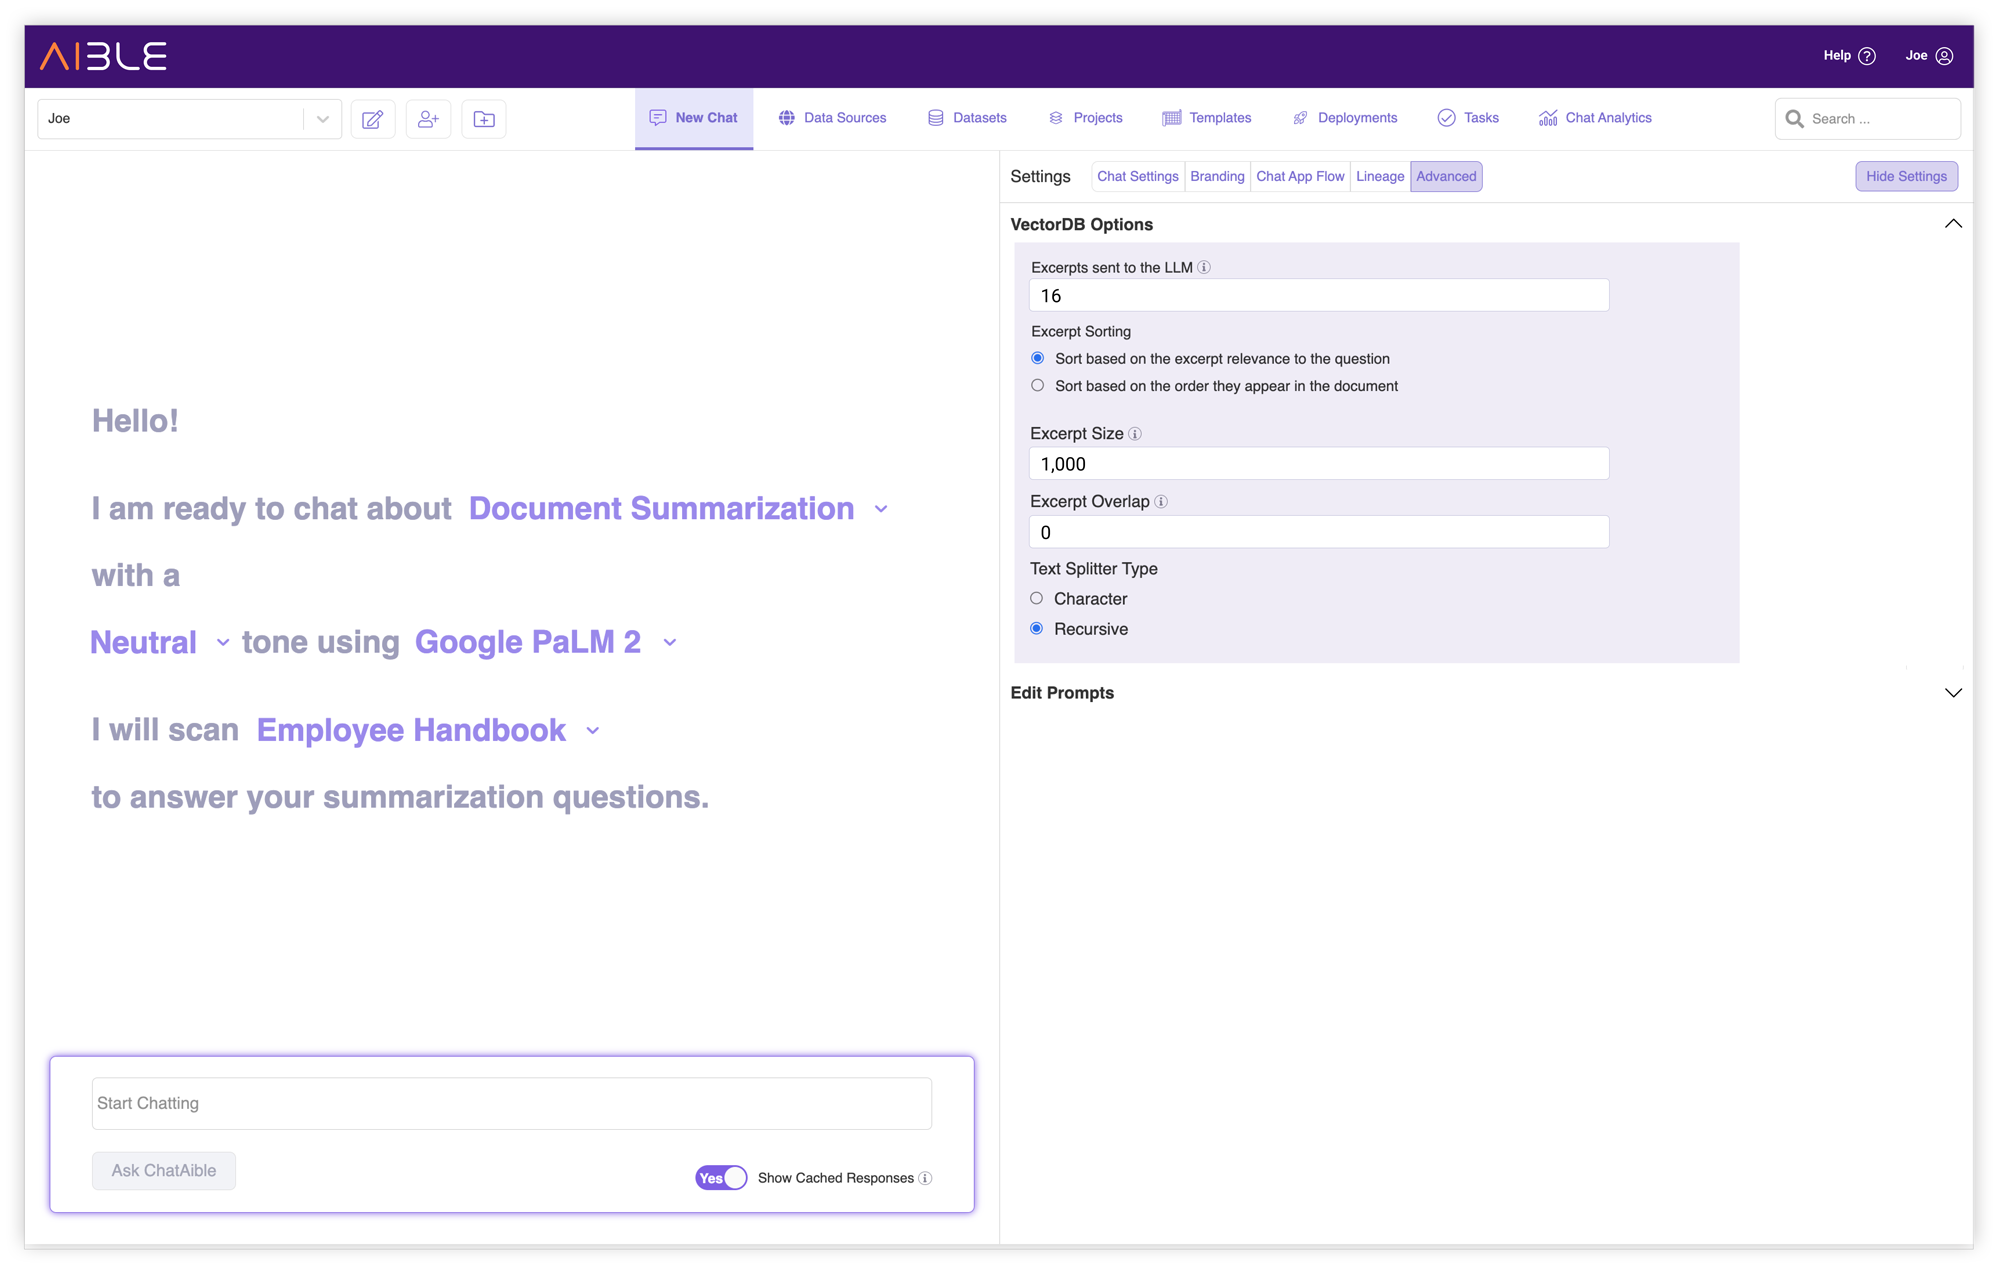Go to Deployments
The image size is (2000, 1275).
1344,118
